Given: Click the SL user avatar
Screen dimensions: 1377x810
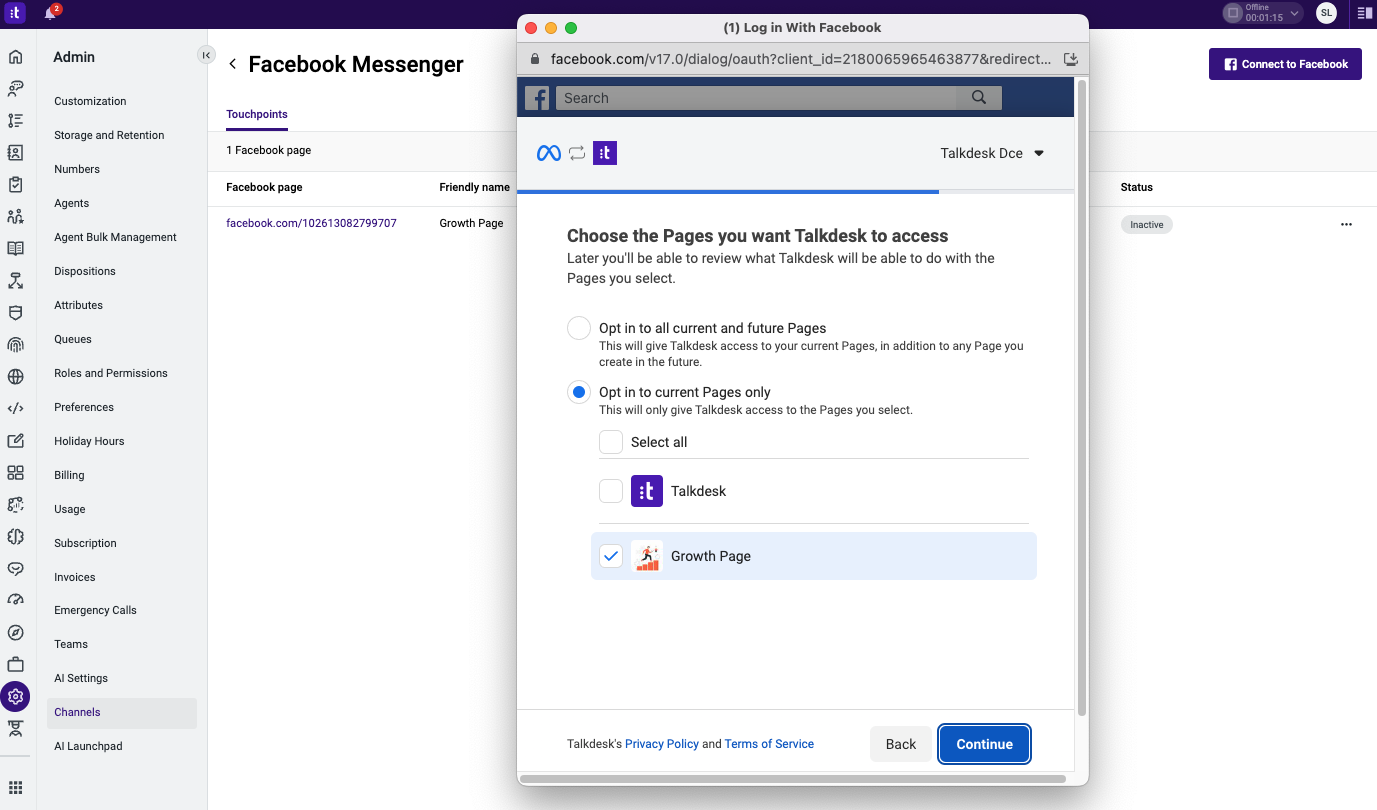Looking at the screenshot, I should [1326, 13].
